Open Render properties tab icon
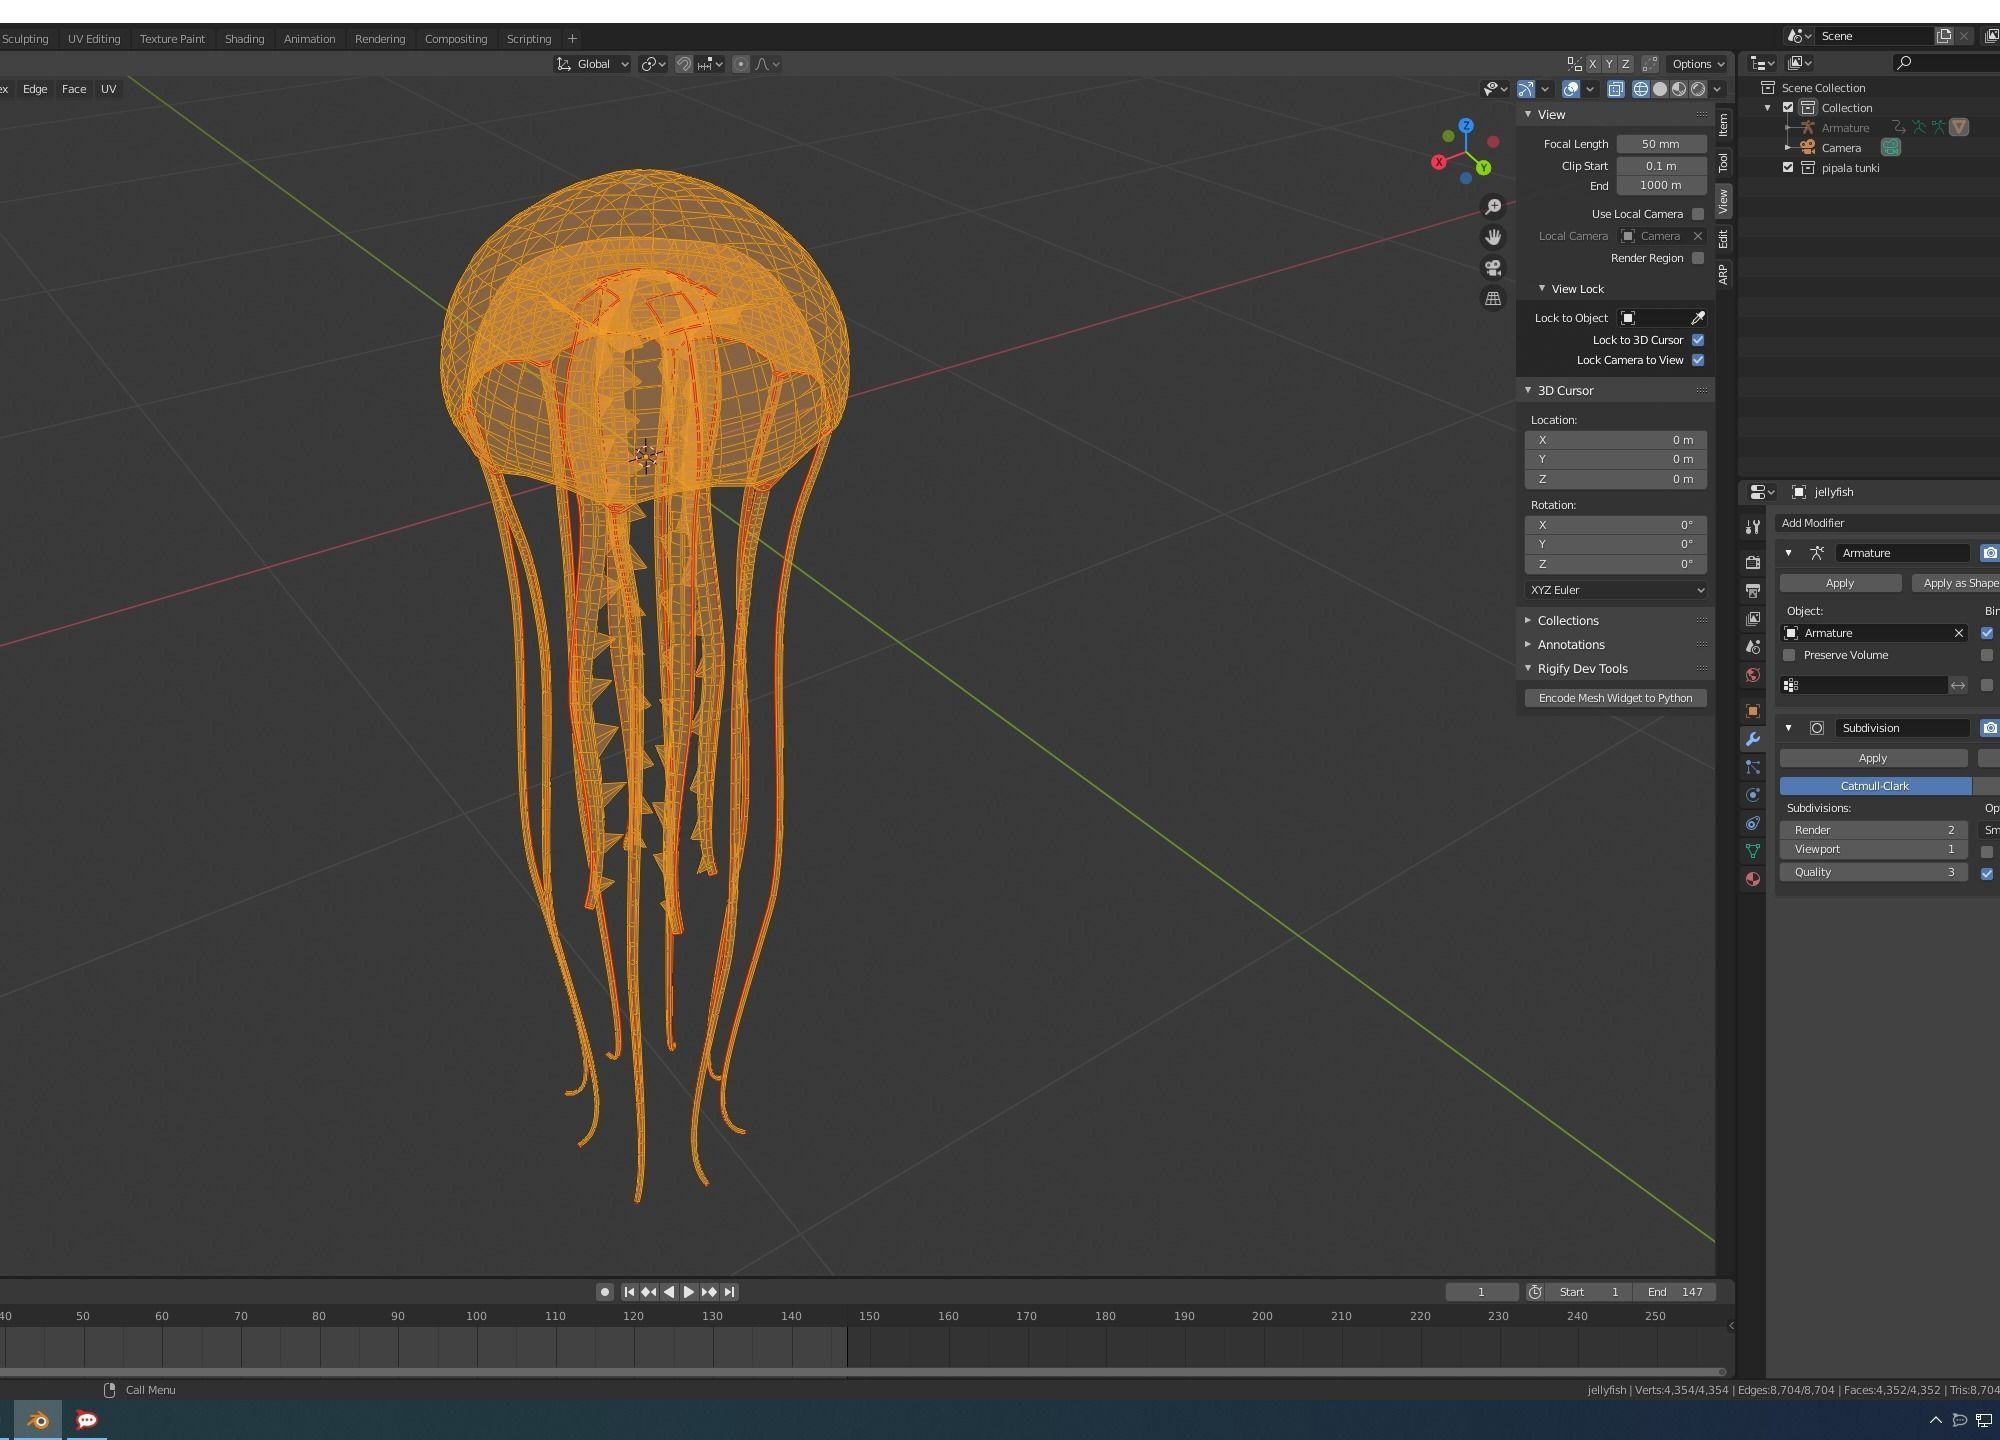The height and width of the screenshot is (1440, 2000). tap(1753, 563)
